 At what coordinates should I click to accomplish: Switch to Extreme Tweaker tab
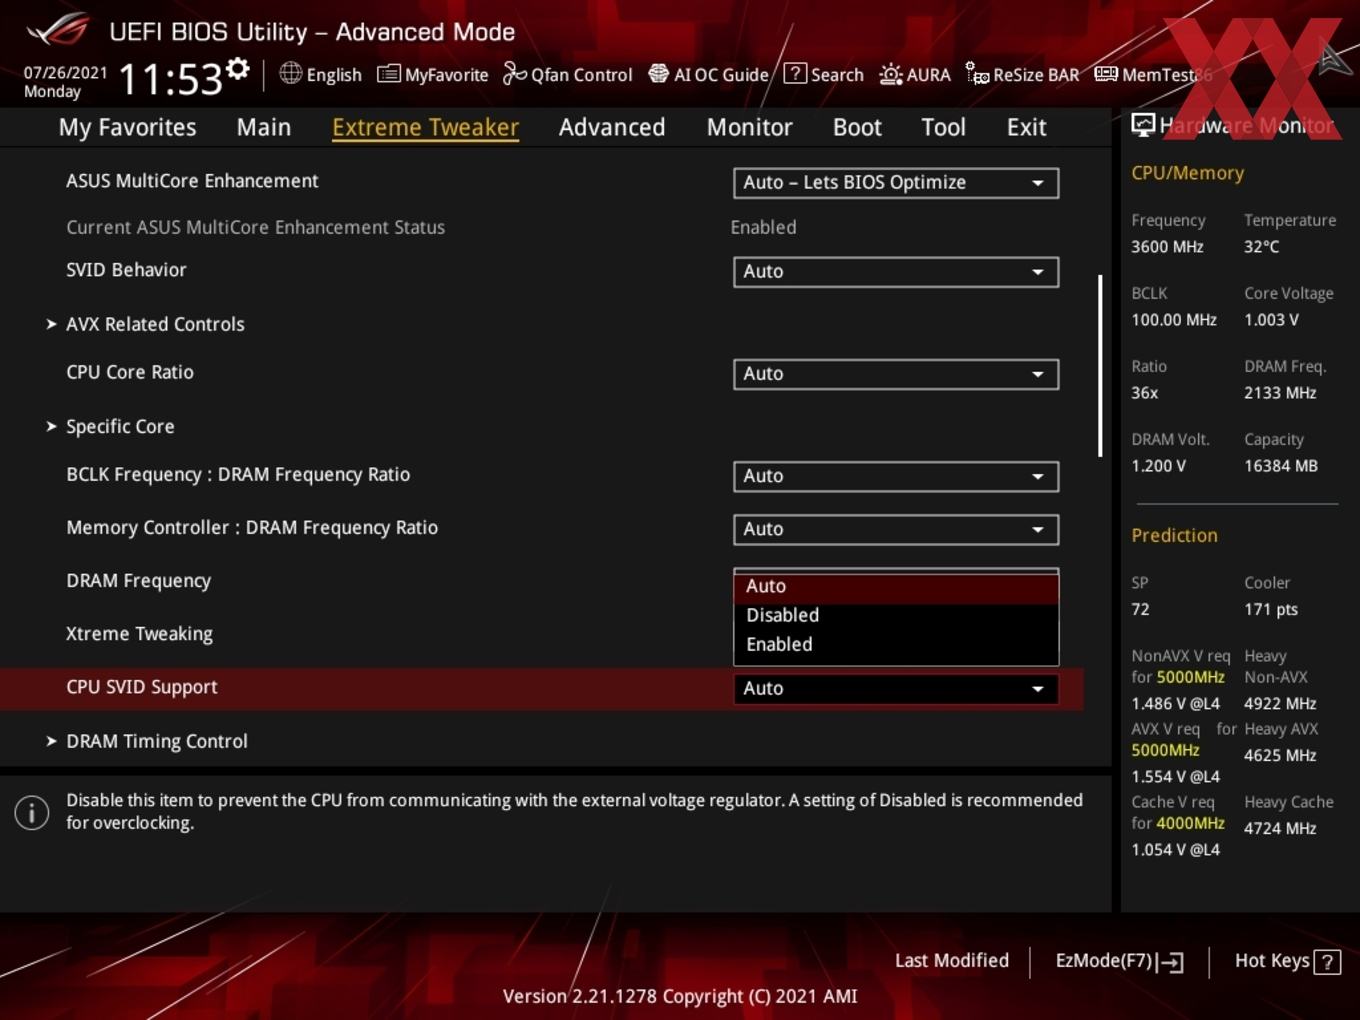425,127
